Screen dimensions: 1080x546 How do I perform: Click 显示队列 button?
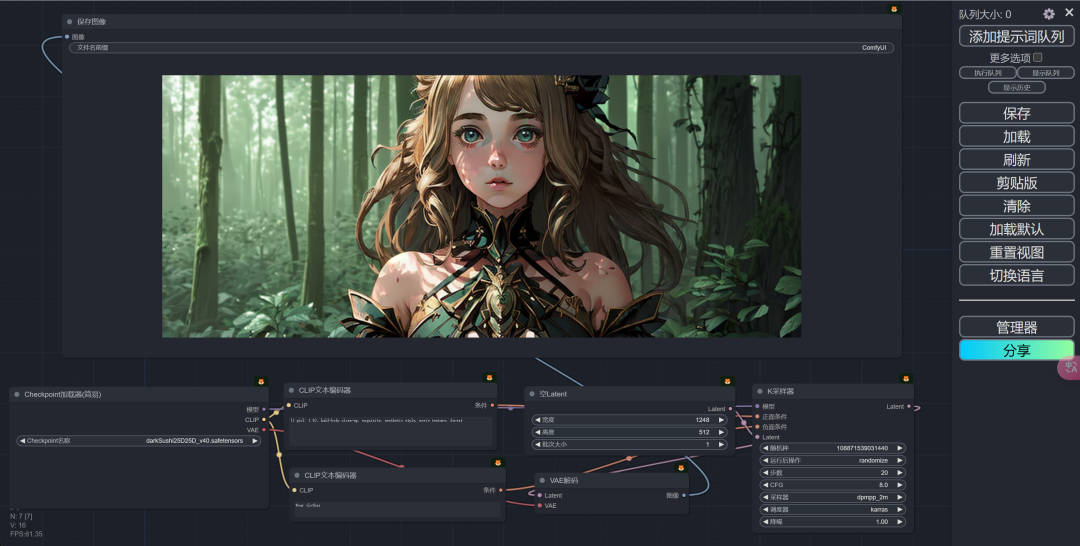point(1046,72)
